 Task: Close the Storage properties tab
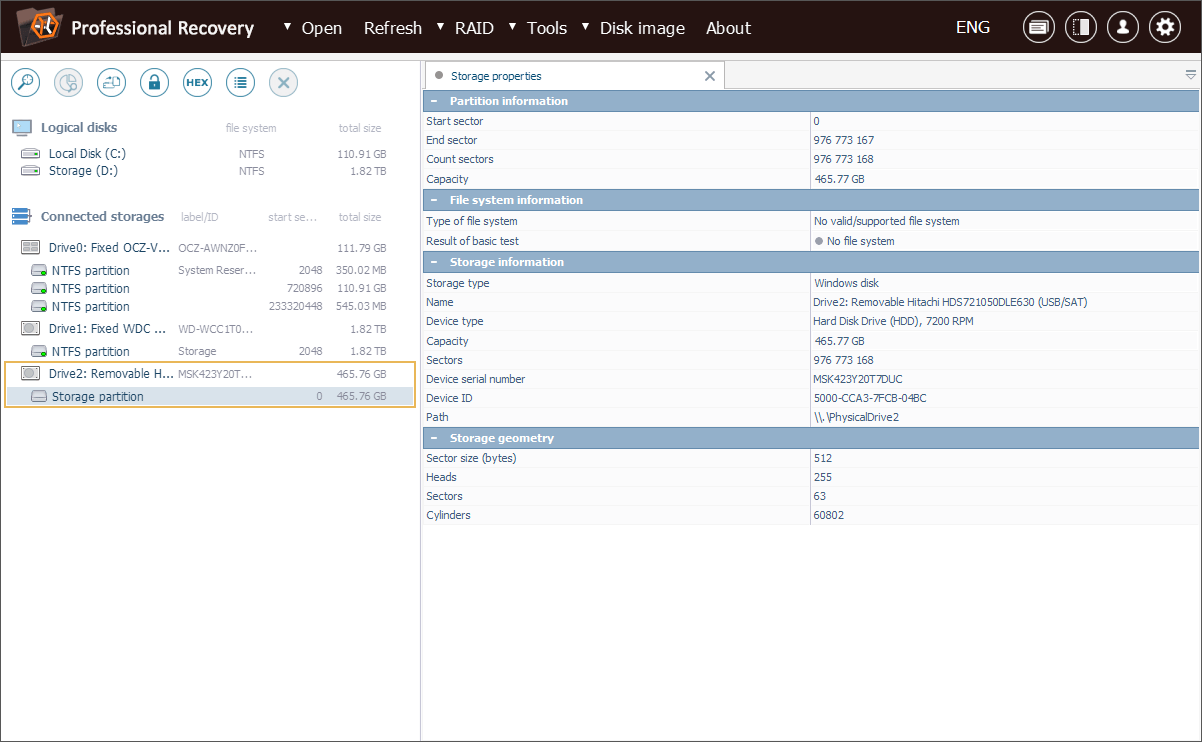click(x=710, y=76)
